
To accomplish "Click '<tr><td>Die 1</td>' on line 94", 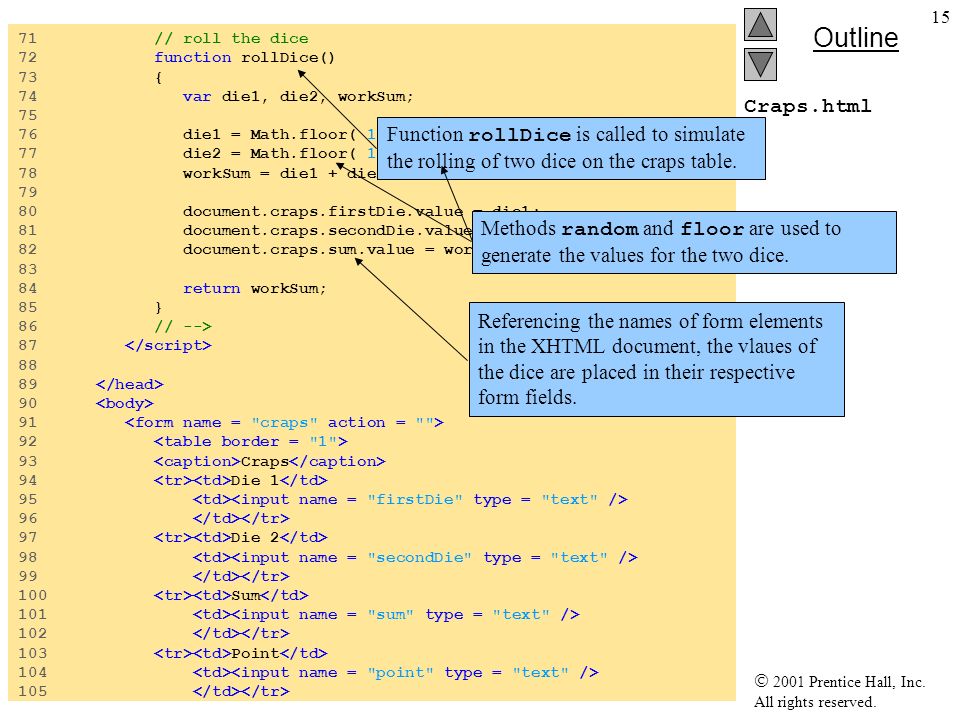I will [x=240, y=481].
